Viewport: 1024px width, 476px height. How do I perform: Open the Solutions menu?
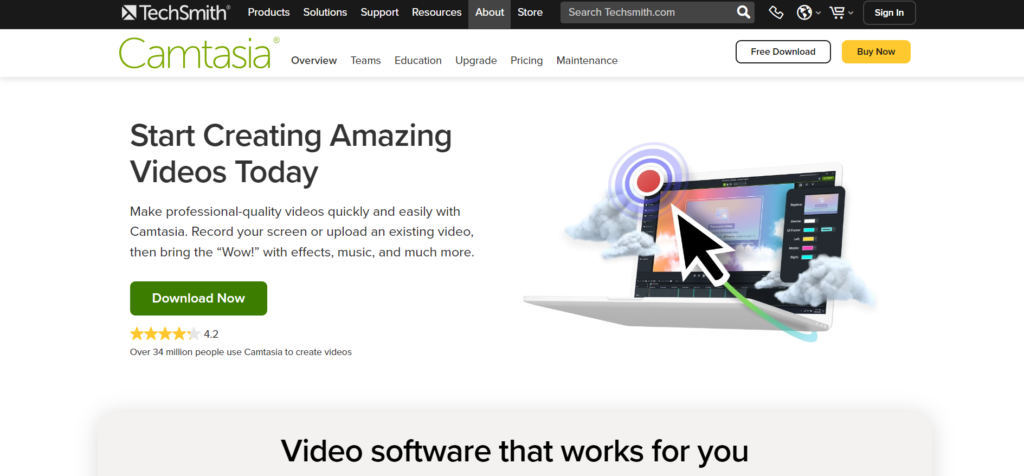pyautogui.click(x=325, y=12)
